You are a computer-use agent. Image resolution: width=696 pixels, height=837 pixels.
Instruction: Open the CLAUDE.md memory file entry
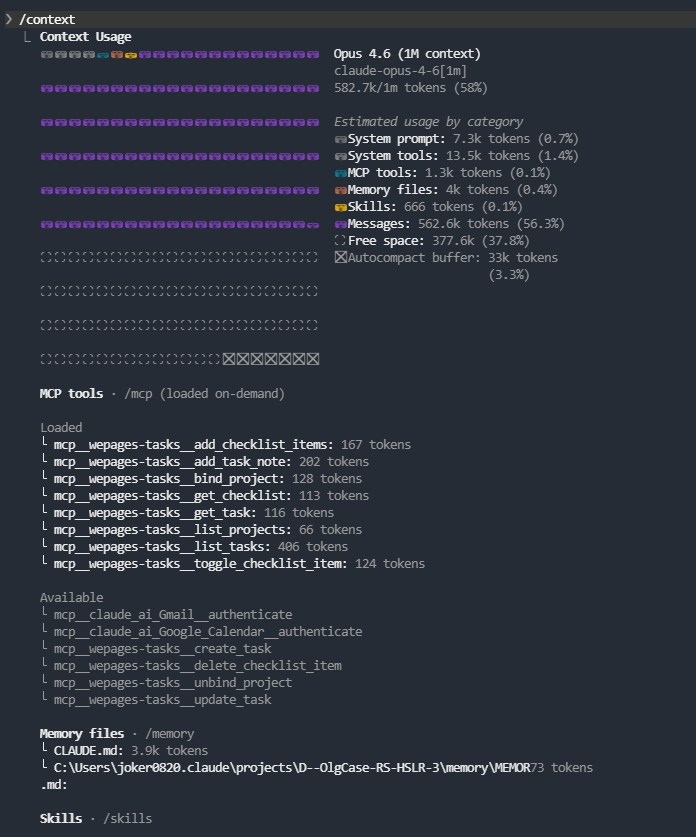89,751
